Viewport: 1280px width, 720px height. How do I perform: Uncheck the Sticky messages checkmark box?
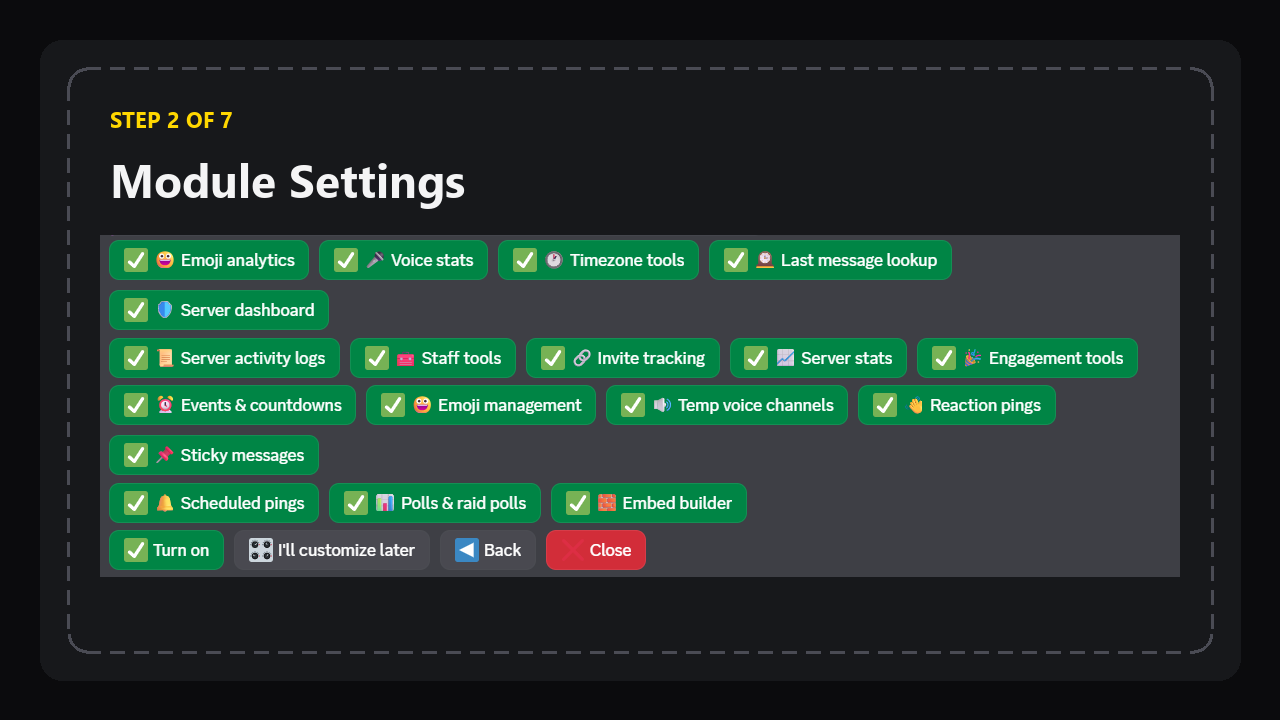pos(136,455)
